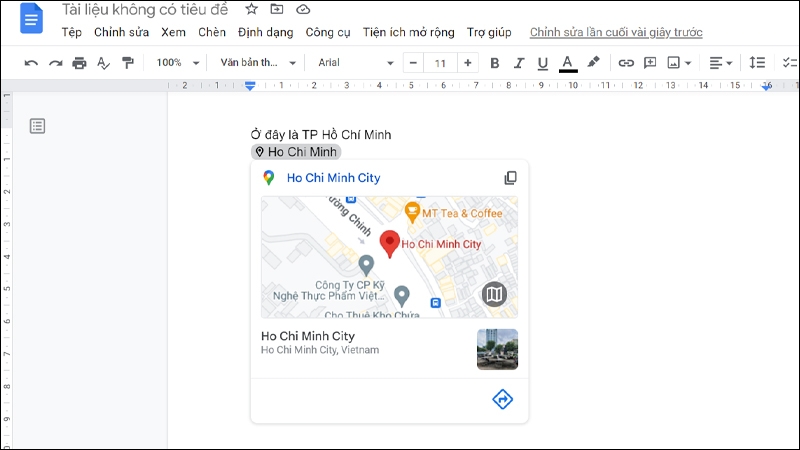Place cursor in text Ở đây là TP Hồ Chí Minh

click(x=320, y=135)
